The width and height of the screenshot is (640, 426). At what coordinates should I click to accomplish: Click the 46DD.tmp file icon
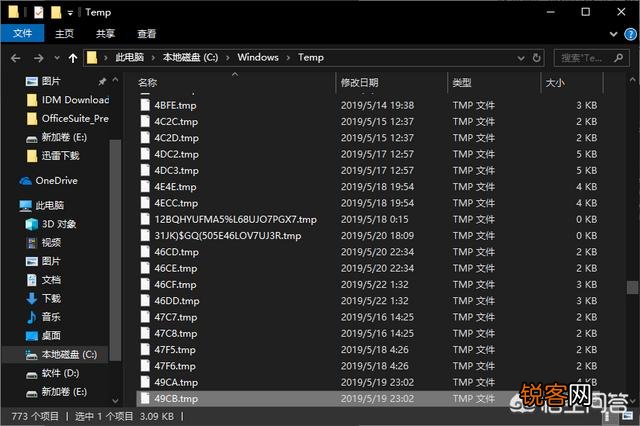click(145, 301)
